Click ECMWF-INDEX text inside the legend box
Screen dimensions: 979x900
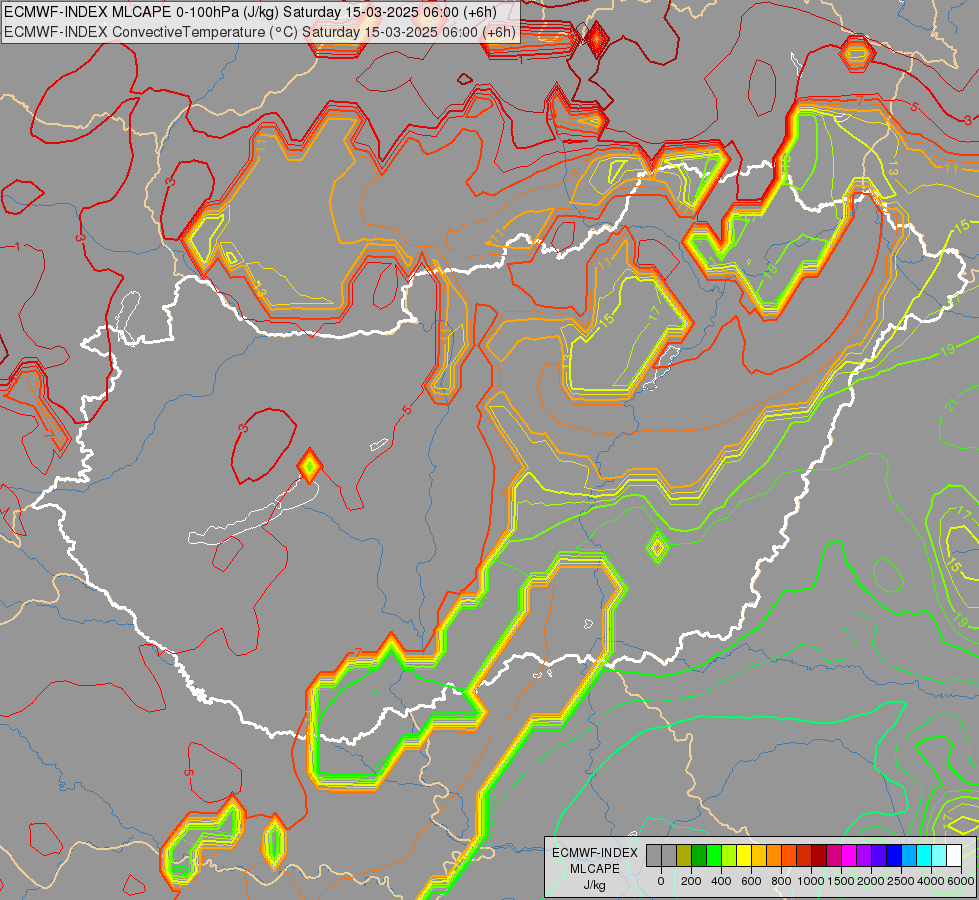[x=595, y=853]
